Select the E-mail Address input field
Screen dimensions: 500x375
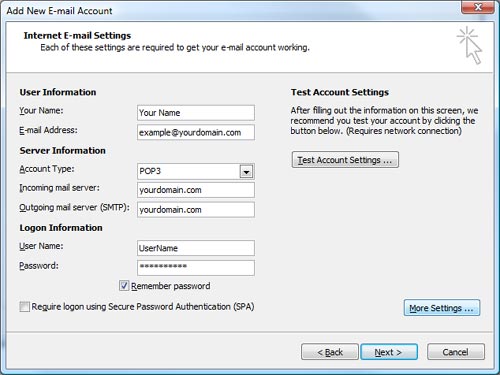[x=196, y=132]
